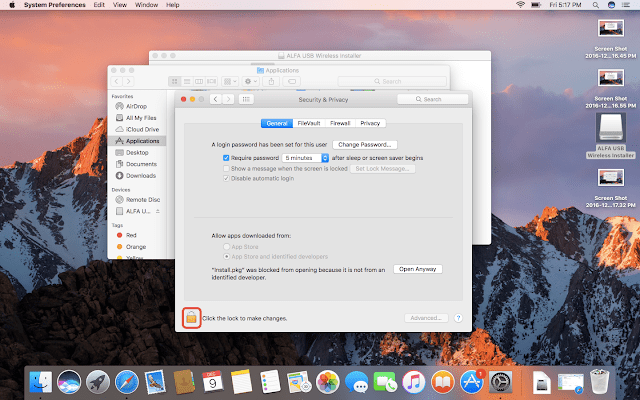
Task: Launch Safari from the Dock
Action: [126, 380]
